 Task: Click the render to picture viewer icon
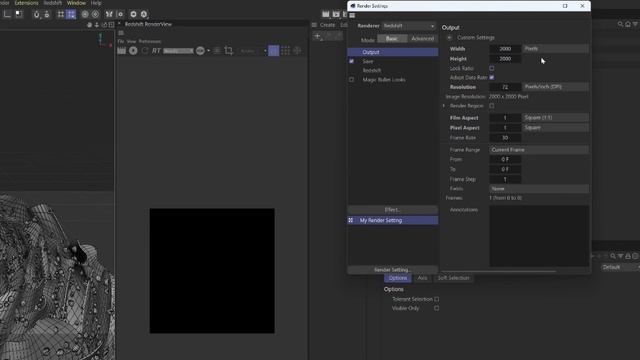pos(336,14)
